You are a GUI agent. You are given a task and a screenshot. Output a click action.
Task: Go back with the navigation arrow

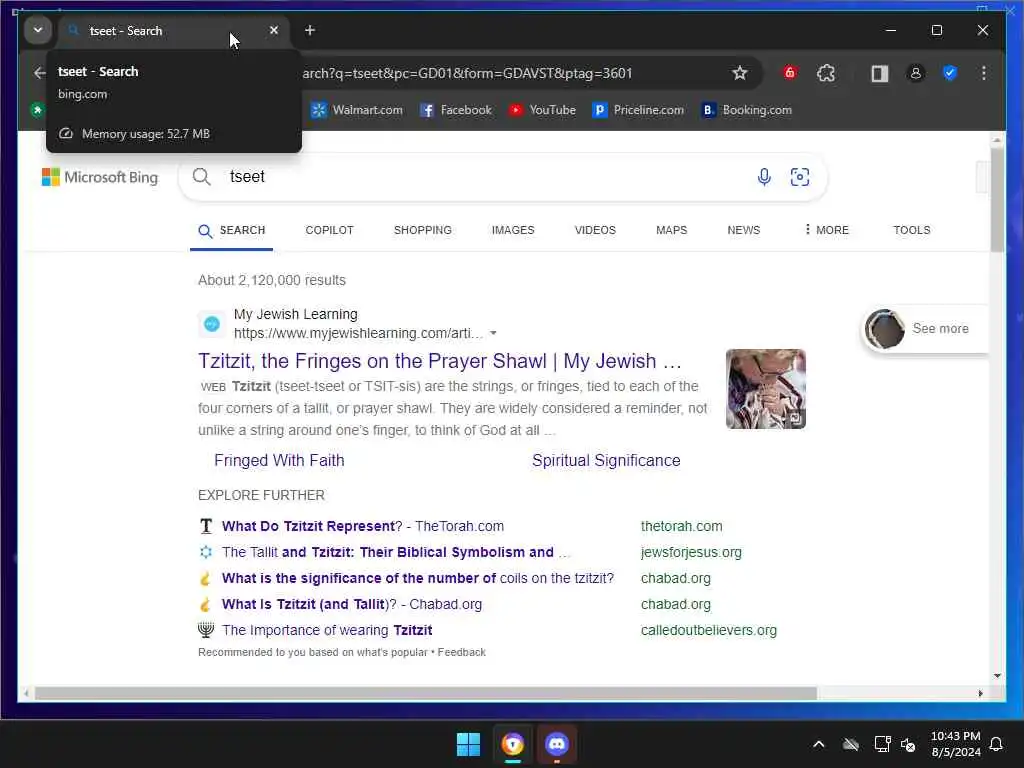coord(40,72)
